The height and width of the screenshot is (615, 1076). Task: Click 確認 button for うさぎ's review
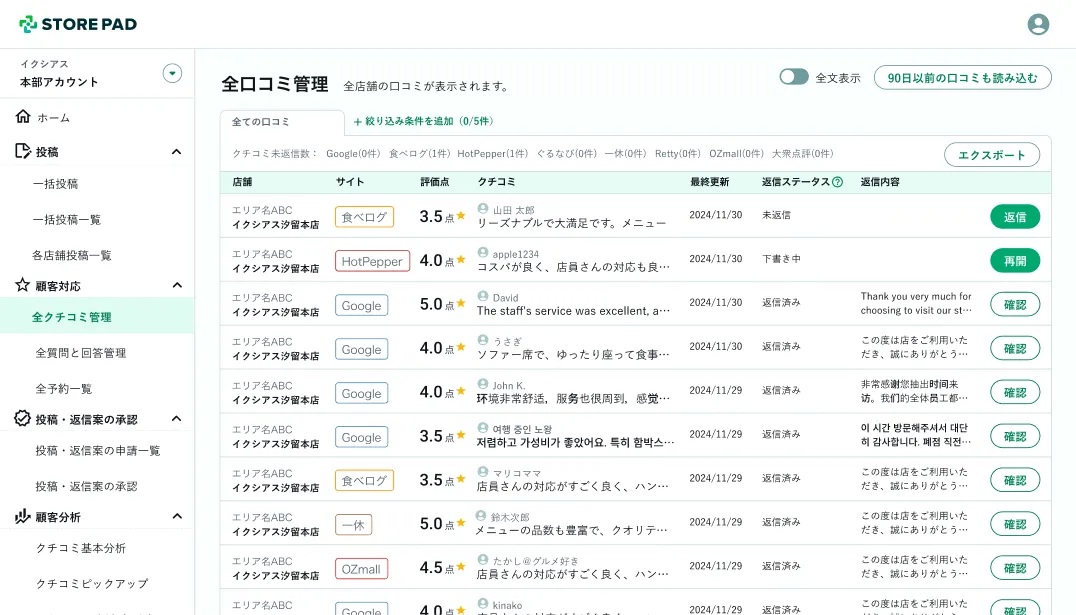1015,349
